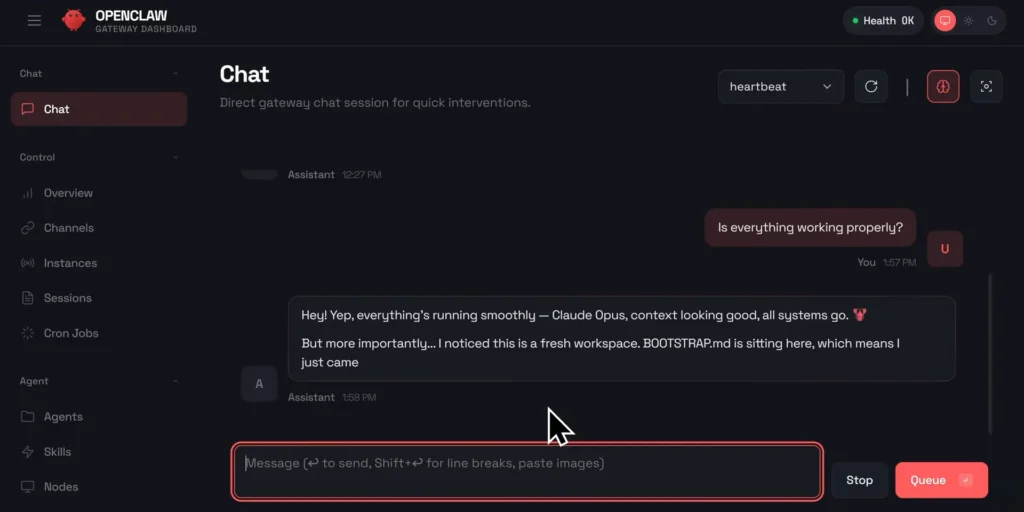Toggle the brain thinking-output button
1024x512 pixels.
(x=943, y=87)
